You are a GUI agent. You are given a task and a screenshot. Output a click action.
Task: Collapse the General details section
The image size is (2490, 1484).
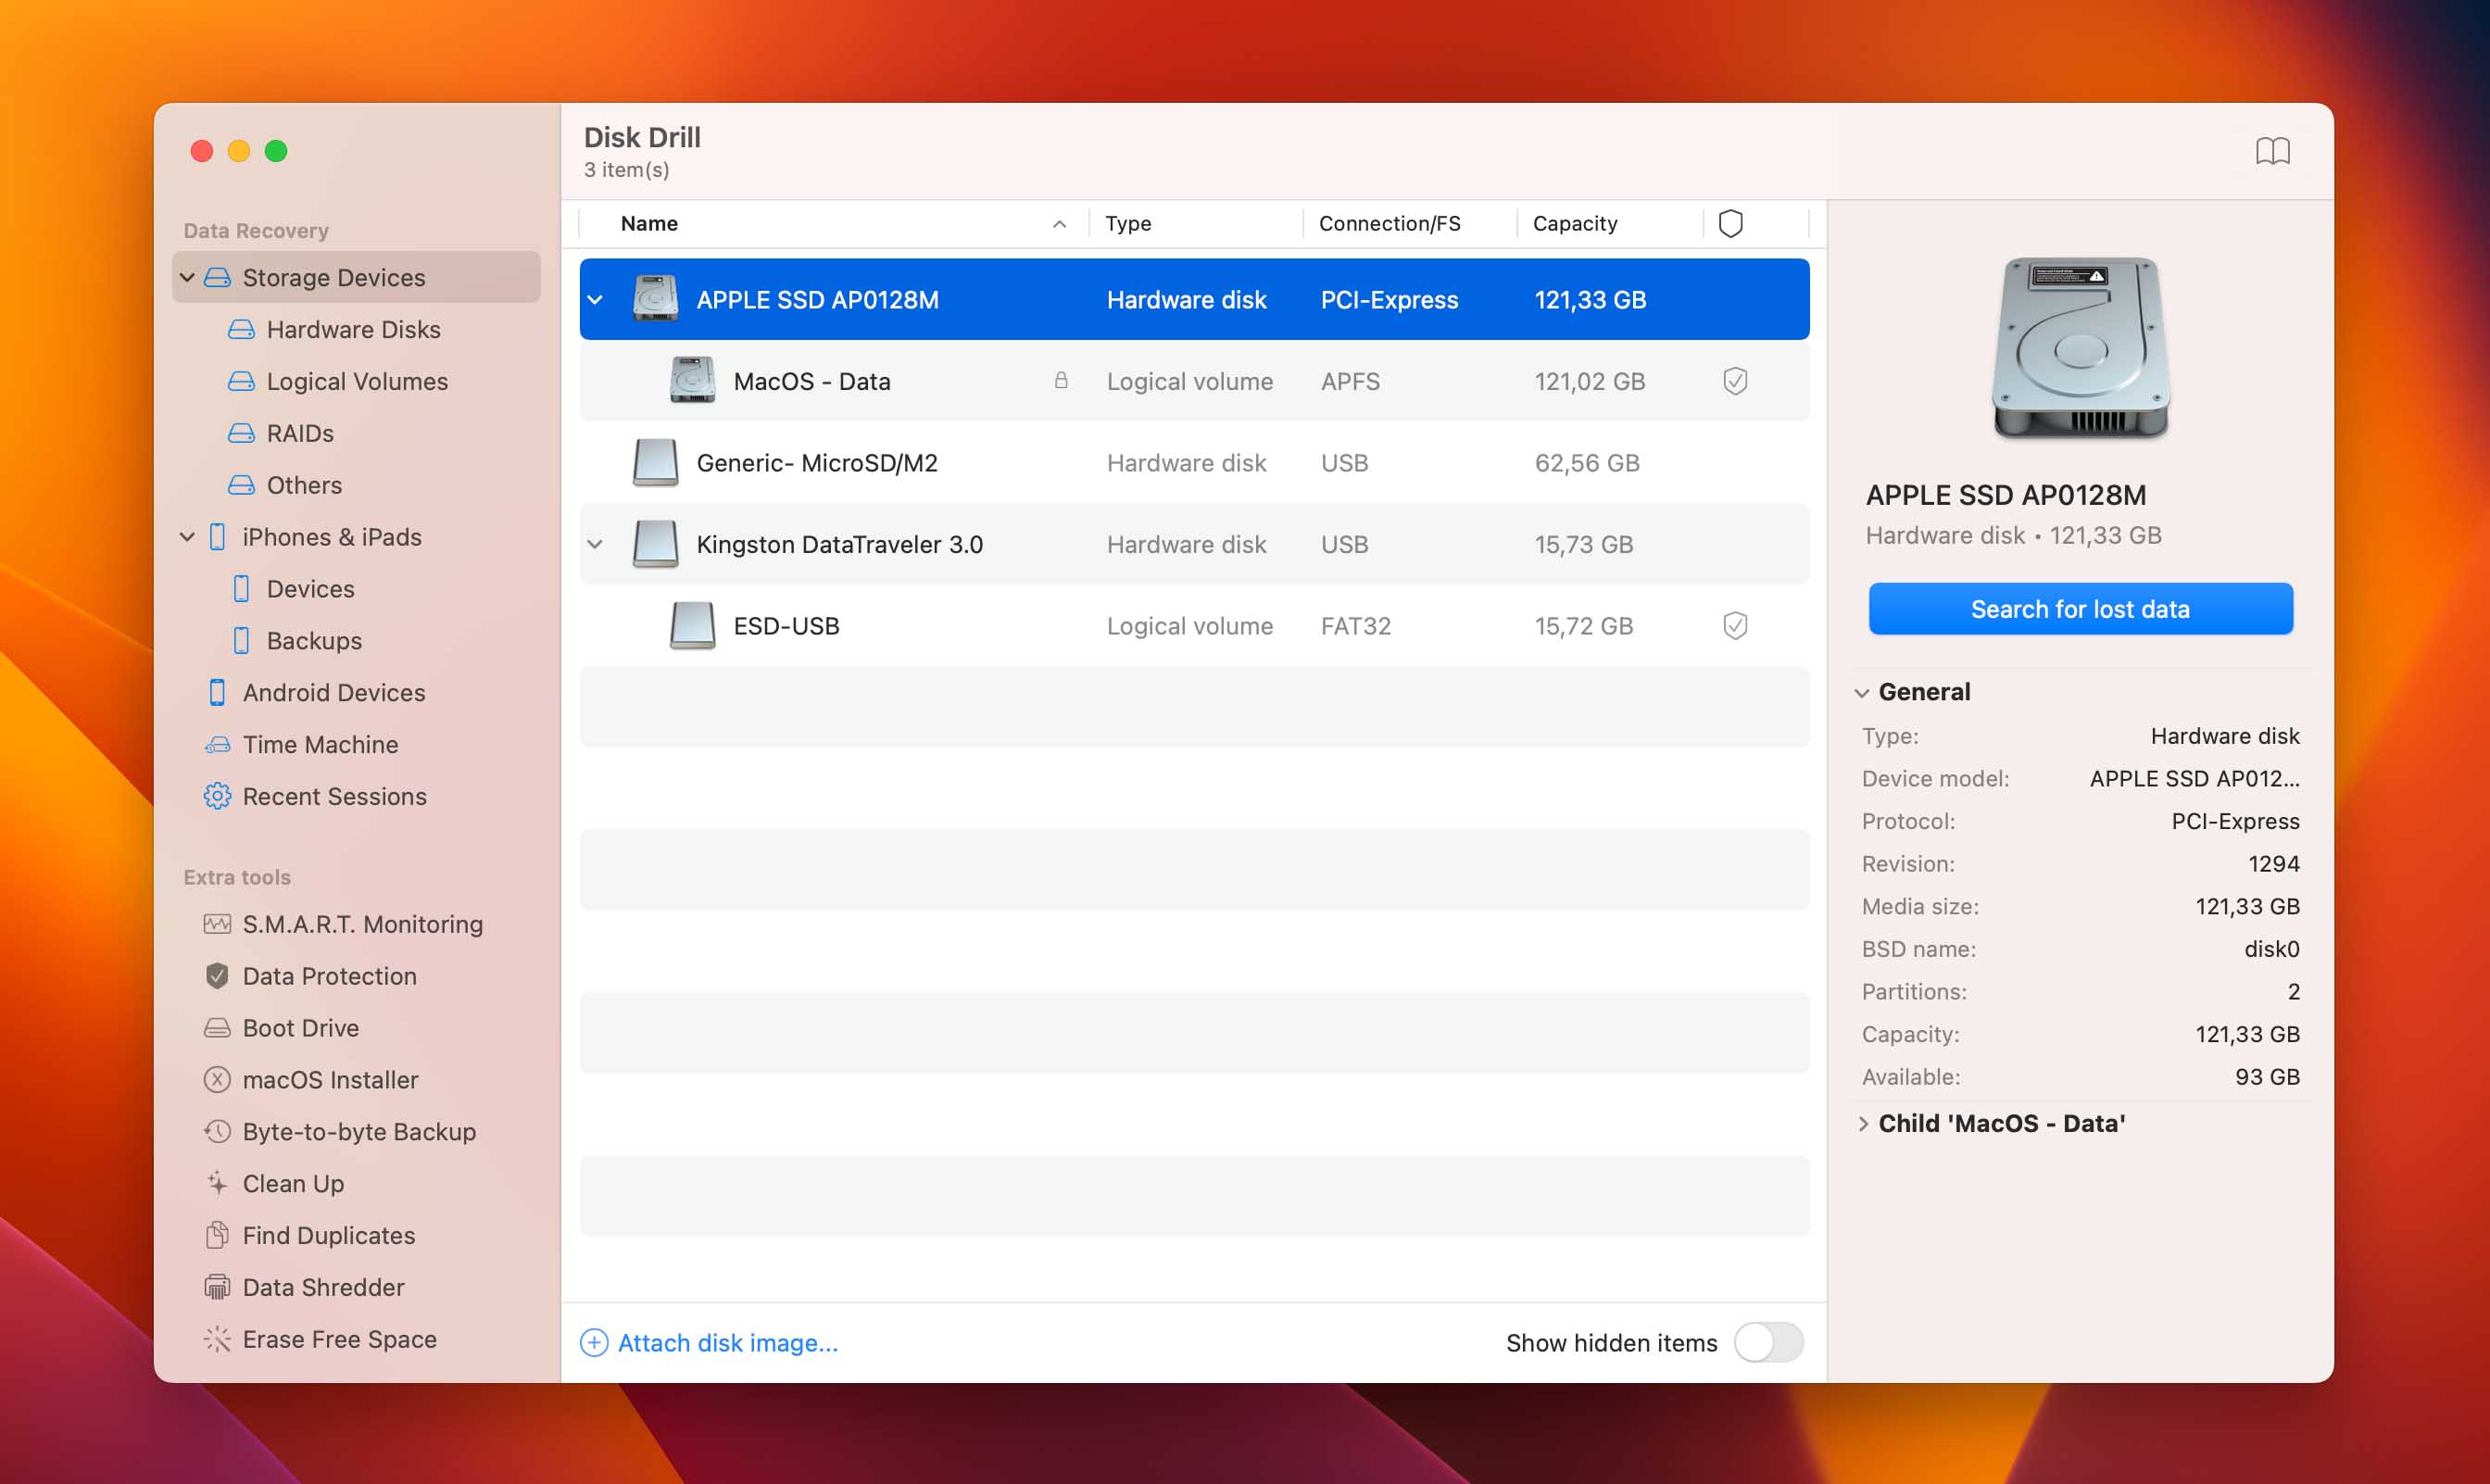[1862, 692]
